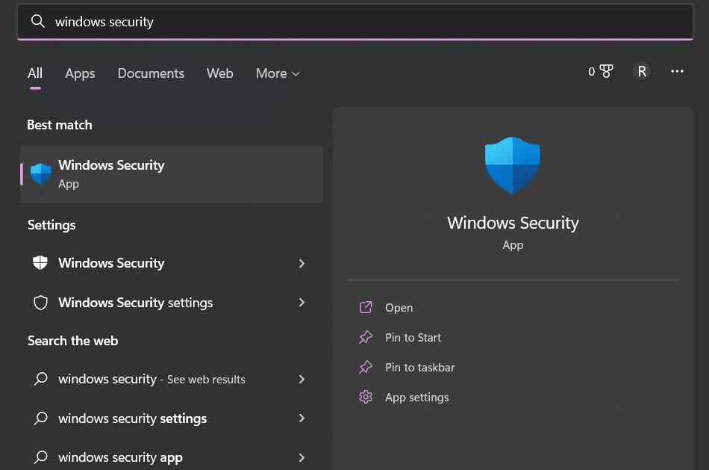Image resolution: width=709 pixels, height=470 pixels.
Task: Click search icon beside 'windows security settings' suggestion
Action: pyautogui.click(x=40, y=418)
